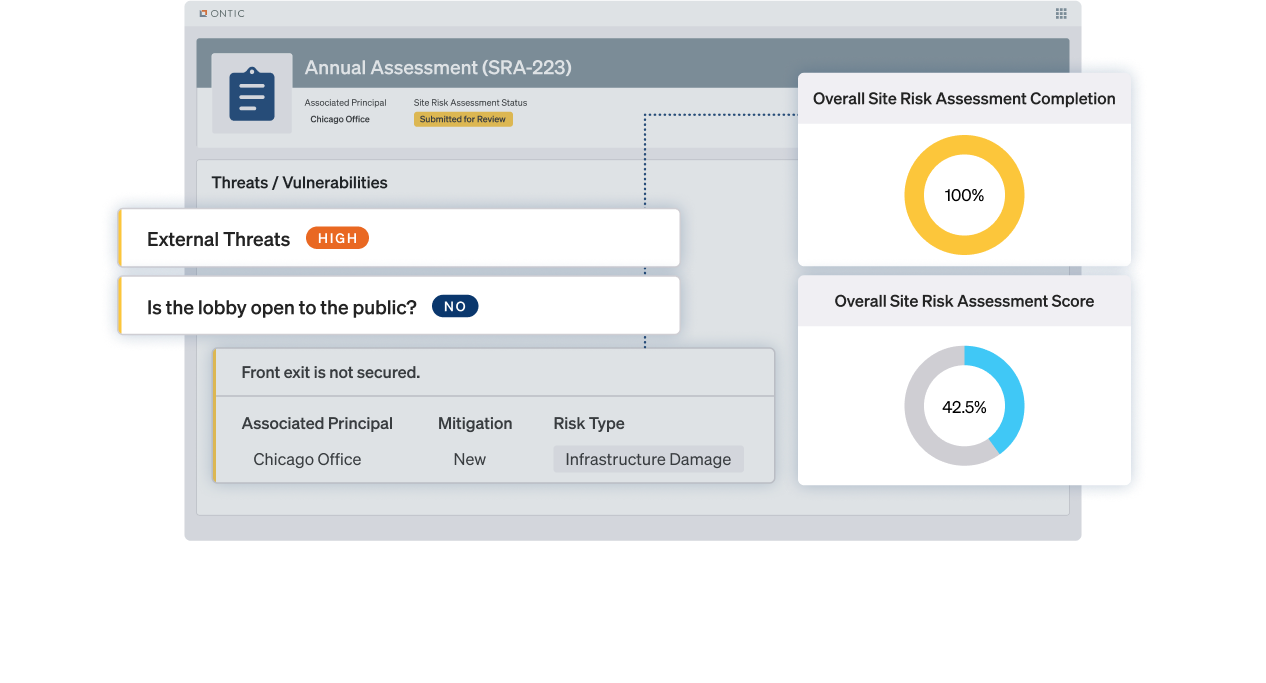Image resolution: width=1266 pixels, height=683 pixels.
Task: Select the Front exit is not secured row
Action: point(494,372)
